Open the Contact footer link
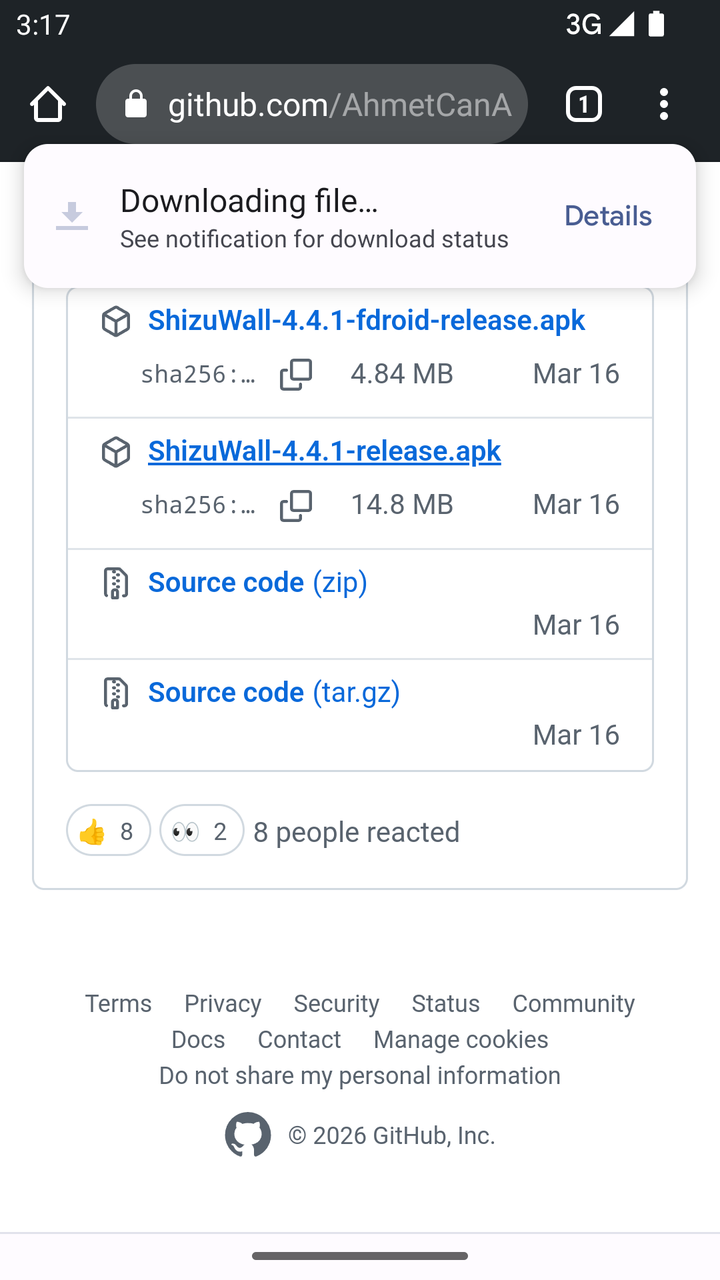The height and width of the screenshot is (1280, 720). [299, 1039]
